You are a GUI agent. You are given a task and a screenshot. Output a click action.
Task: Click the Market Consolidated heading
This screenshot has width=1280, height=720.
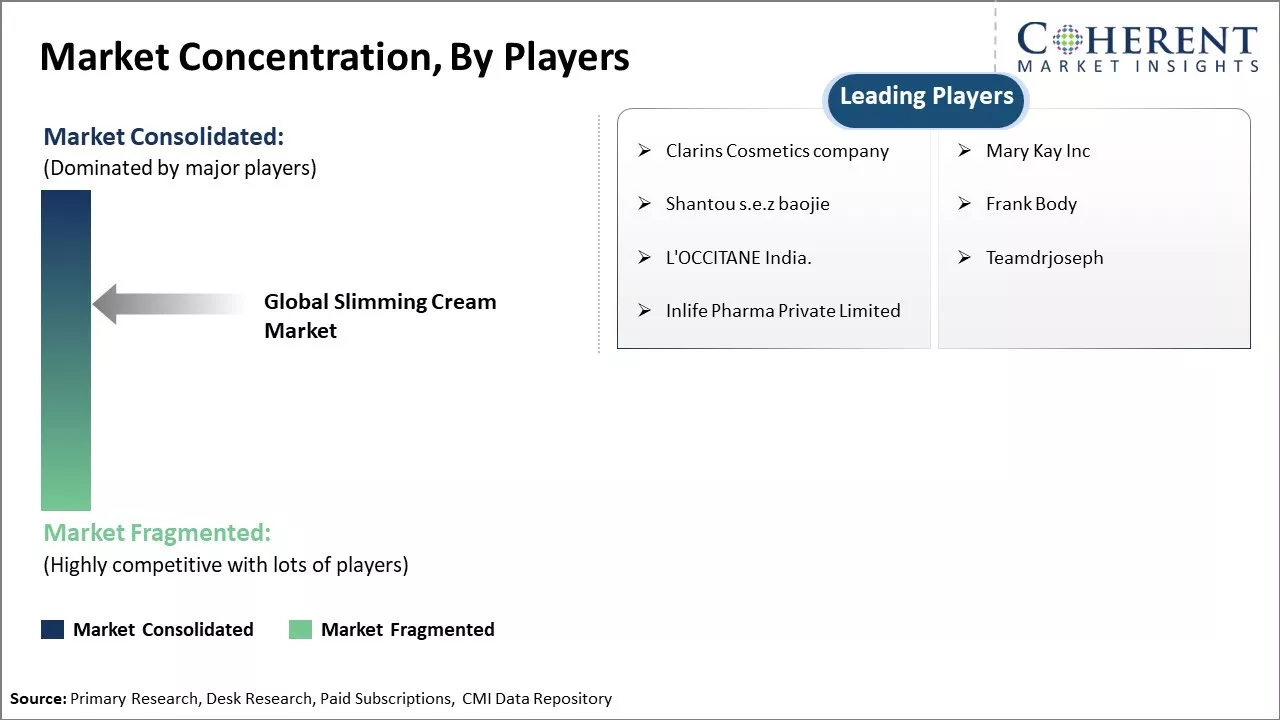coord(164,137)
